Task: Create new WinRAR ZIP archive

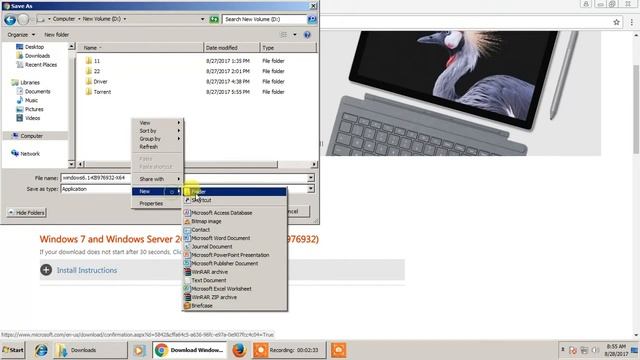Action: 235,297
